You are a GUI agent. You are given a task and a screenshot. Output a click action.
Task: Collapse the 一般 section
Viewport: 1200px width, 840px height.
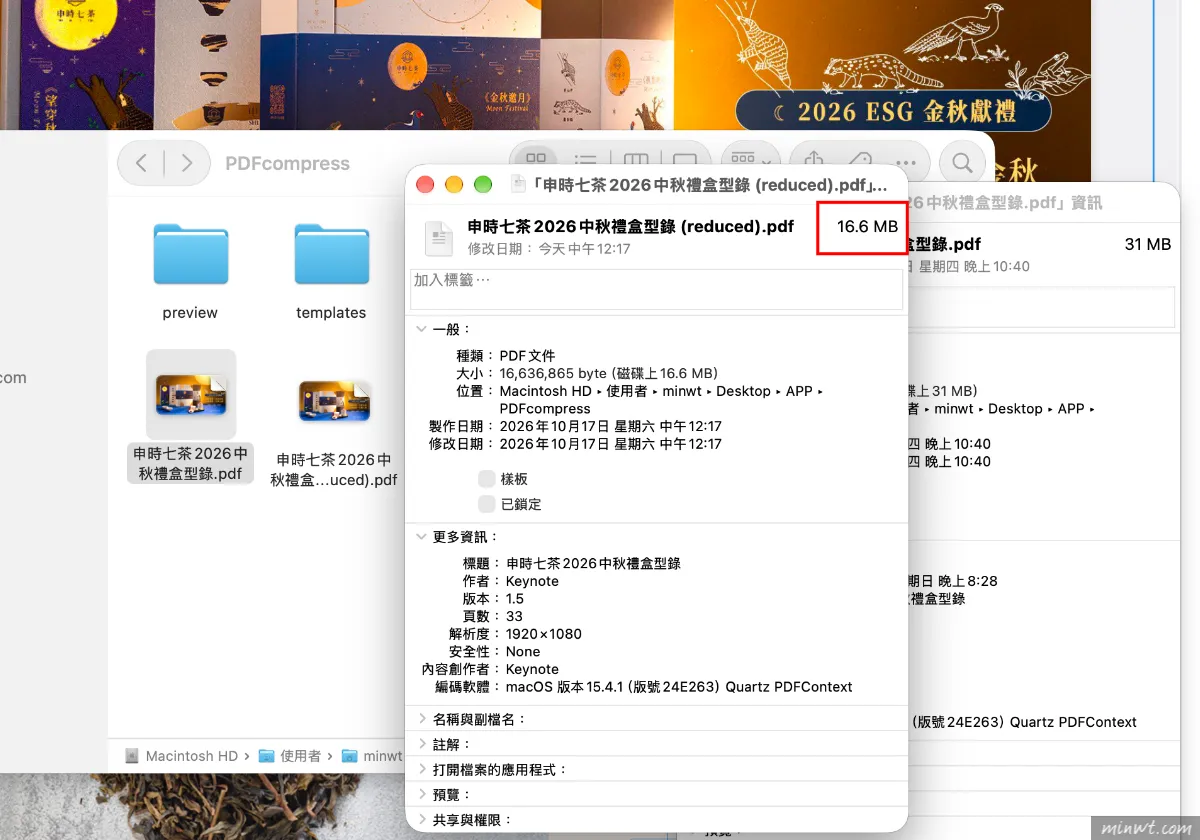pos(422,329)
